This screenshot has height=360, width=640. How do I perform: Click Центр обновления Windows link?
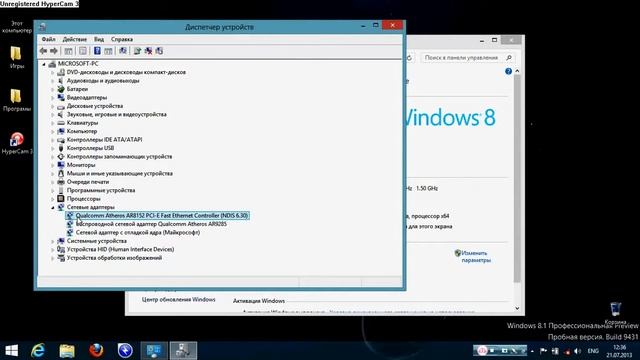[x=178, y=300]
